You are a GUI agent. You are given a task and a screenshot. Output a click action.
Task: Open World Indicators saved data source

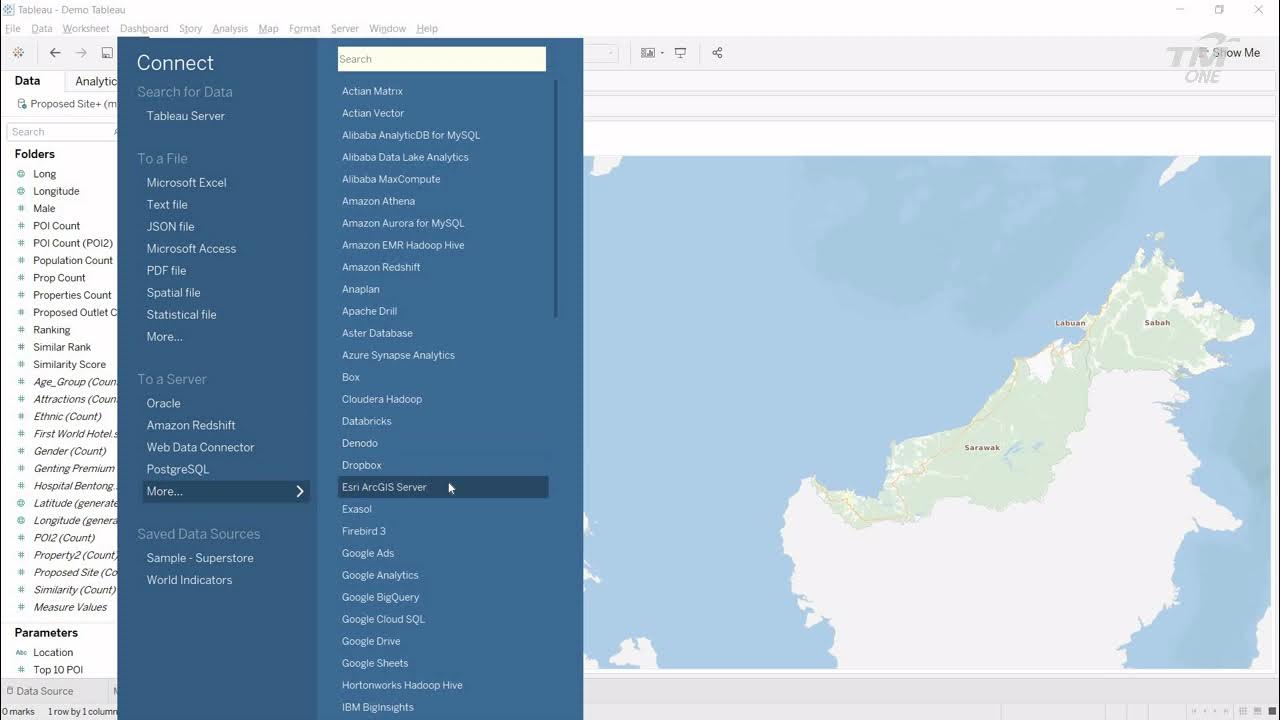pos(190,580)
